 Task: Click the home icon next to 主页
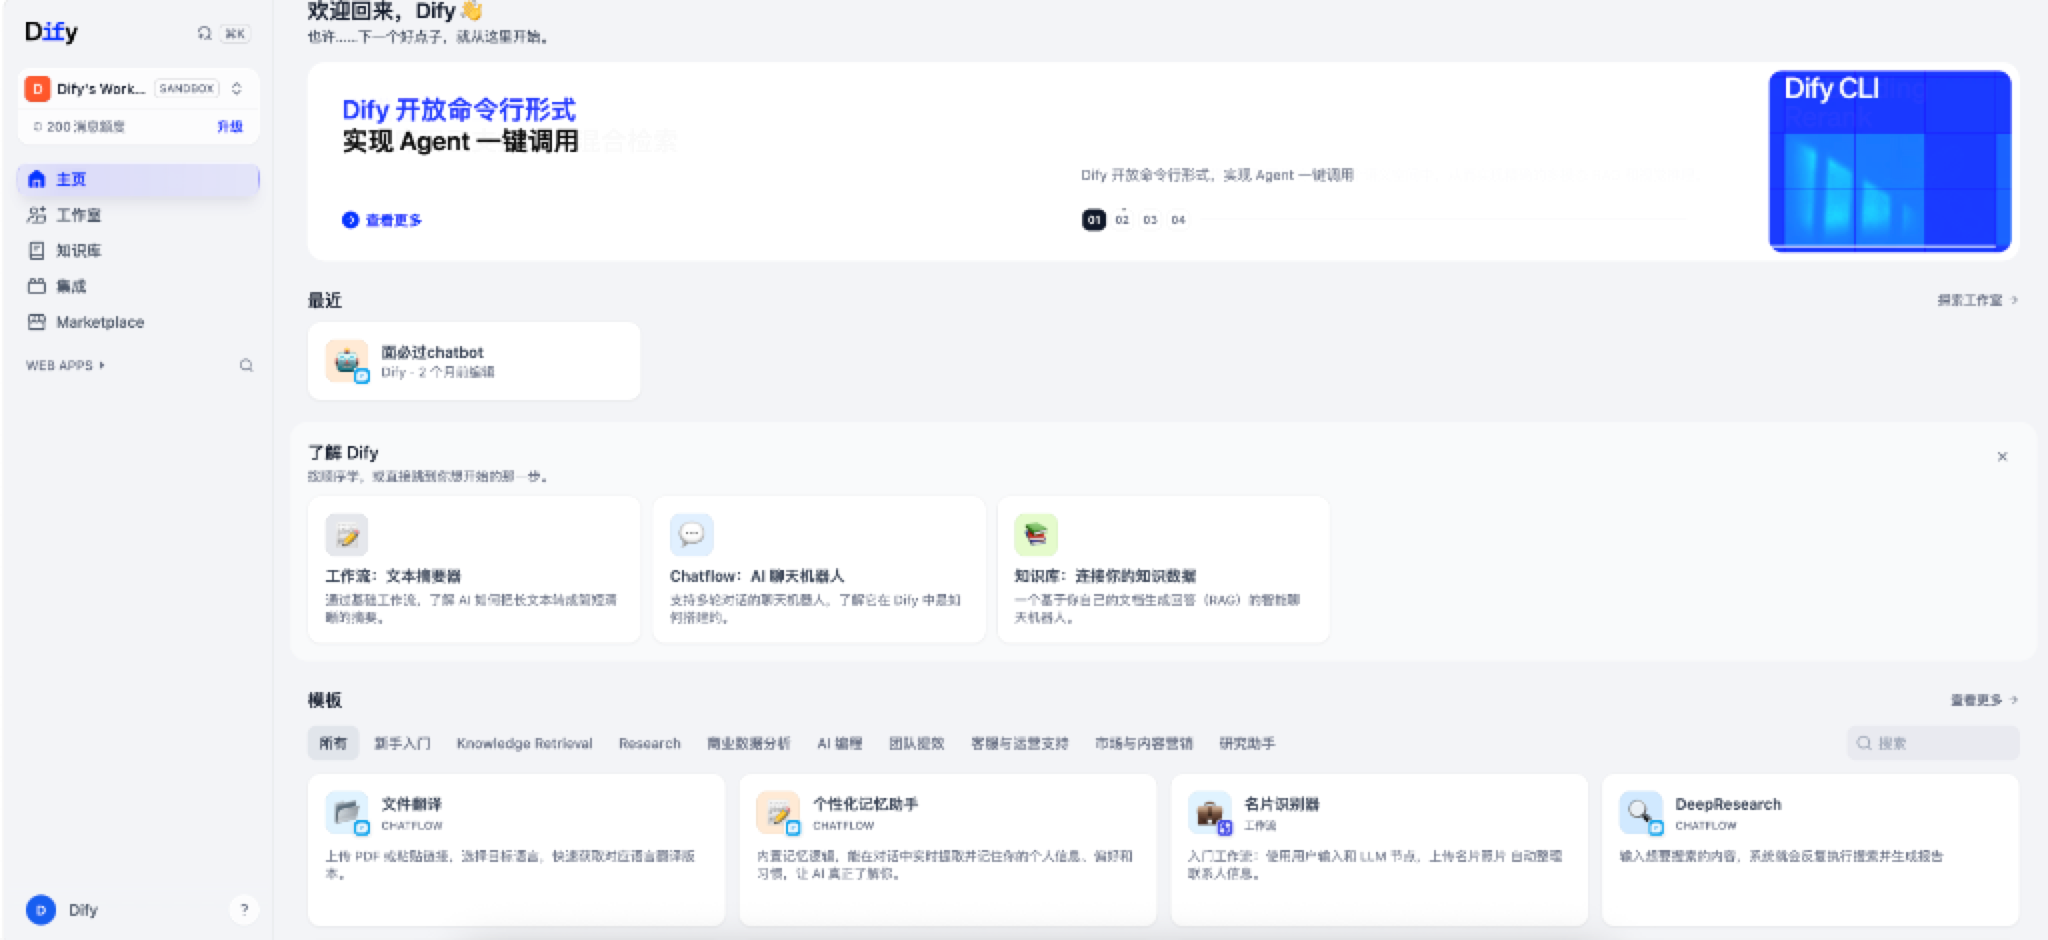[37, 179]
